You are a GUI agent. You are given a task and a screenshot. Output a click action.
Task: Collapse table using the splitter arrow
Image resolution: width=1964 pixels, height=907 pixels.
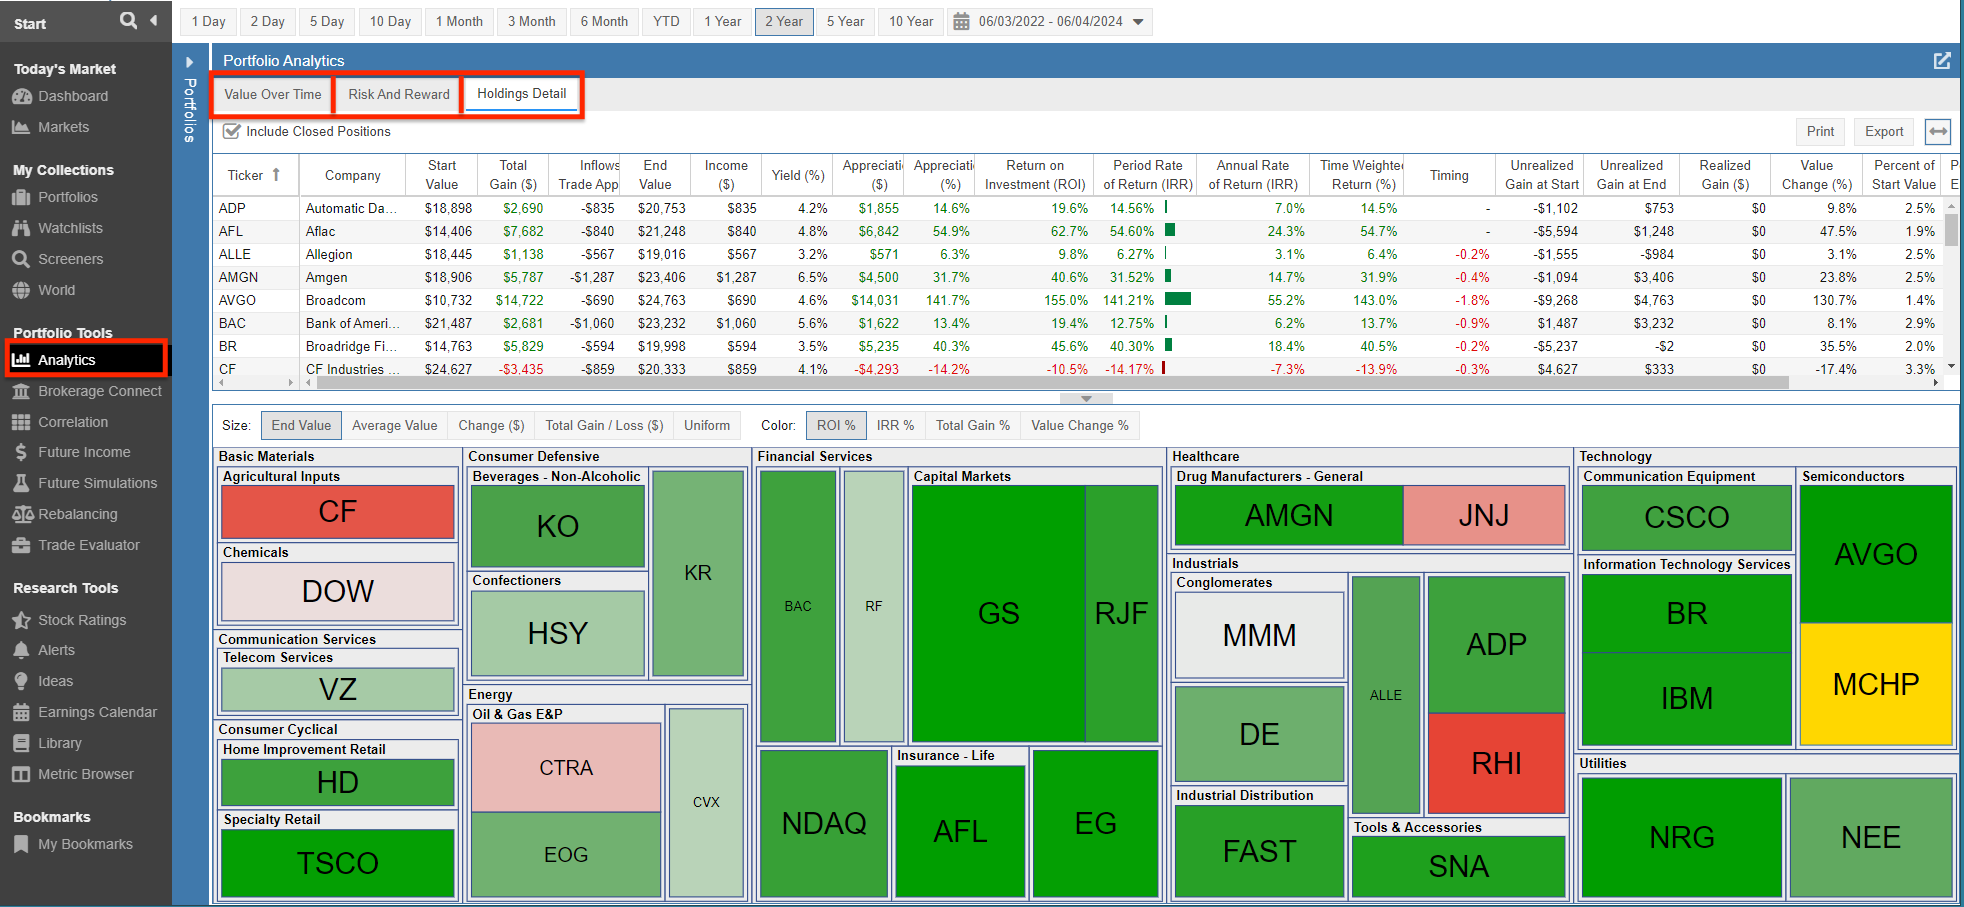(x=1086, y=398)
